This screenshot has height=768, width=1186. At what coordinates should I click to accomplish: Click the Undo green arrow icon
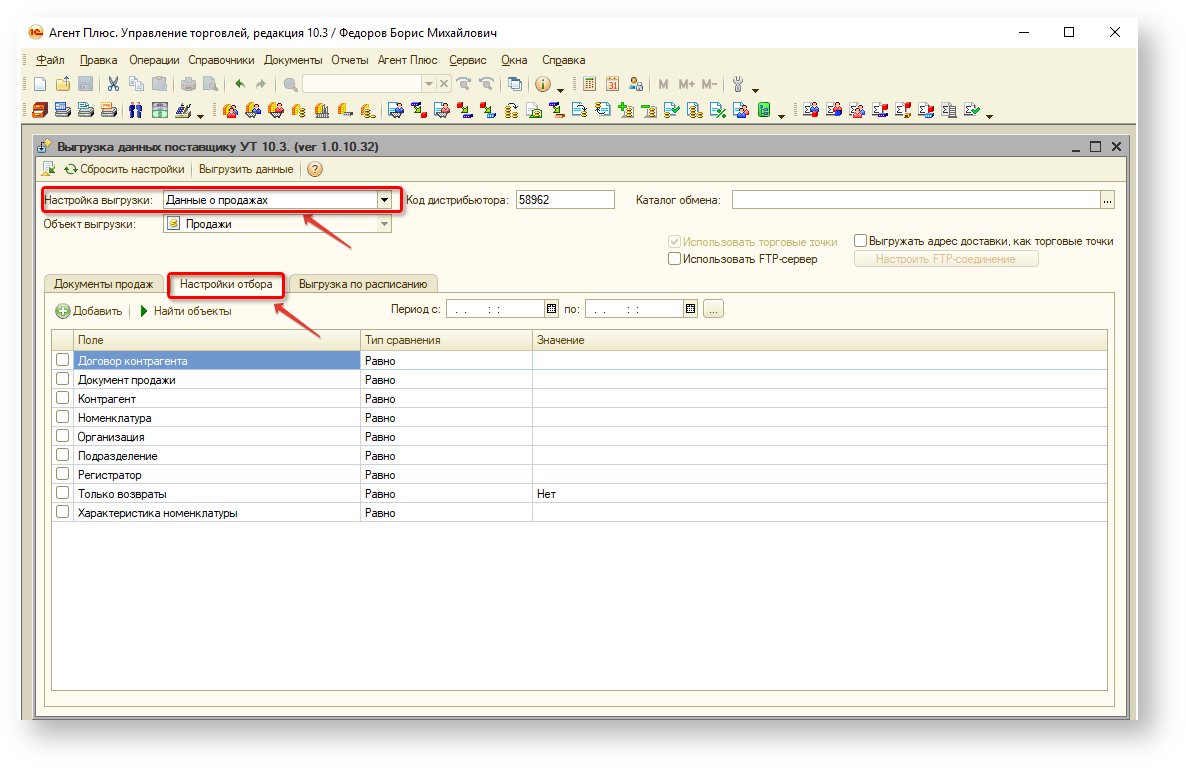(x=240, y=84)
